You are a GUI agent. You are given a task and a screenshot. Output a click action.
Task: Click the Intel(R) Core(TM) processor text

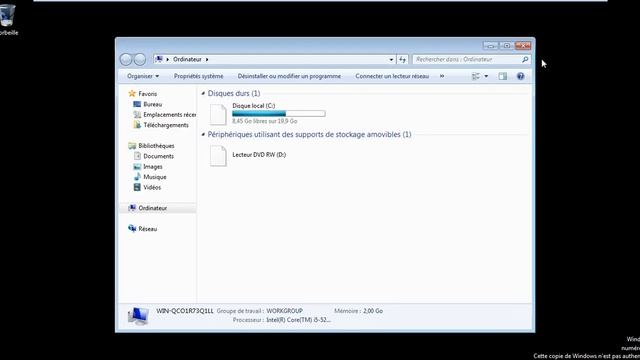click(298, 320)
